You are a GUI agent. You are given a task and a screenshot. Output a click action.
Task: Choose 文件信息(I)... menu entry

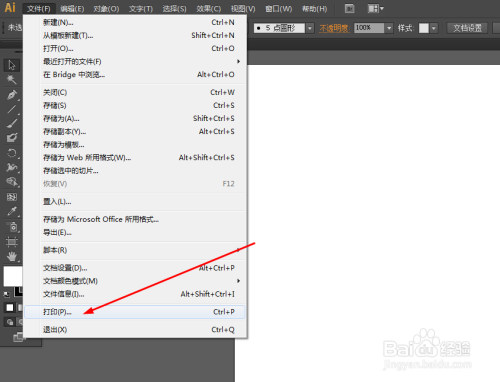pyautogui.click(x=135, y=294)
